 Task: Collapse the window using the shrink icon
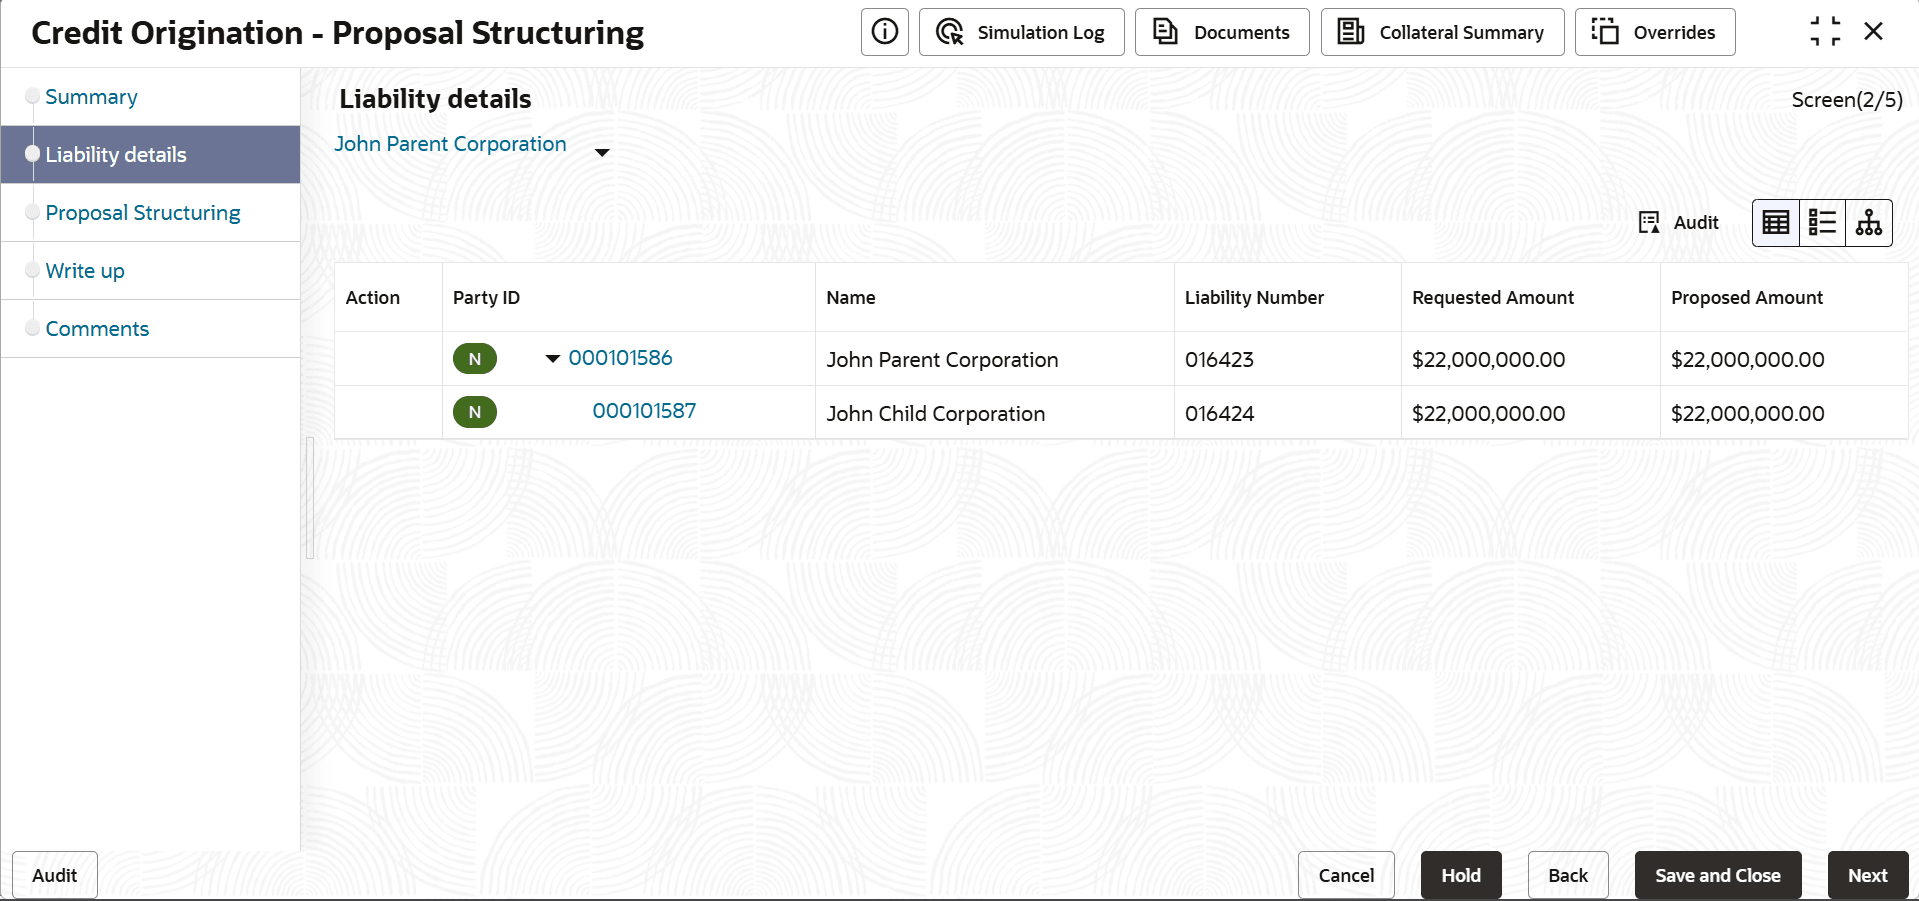click(x=1825, y=32)
